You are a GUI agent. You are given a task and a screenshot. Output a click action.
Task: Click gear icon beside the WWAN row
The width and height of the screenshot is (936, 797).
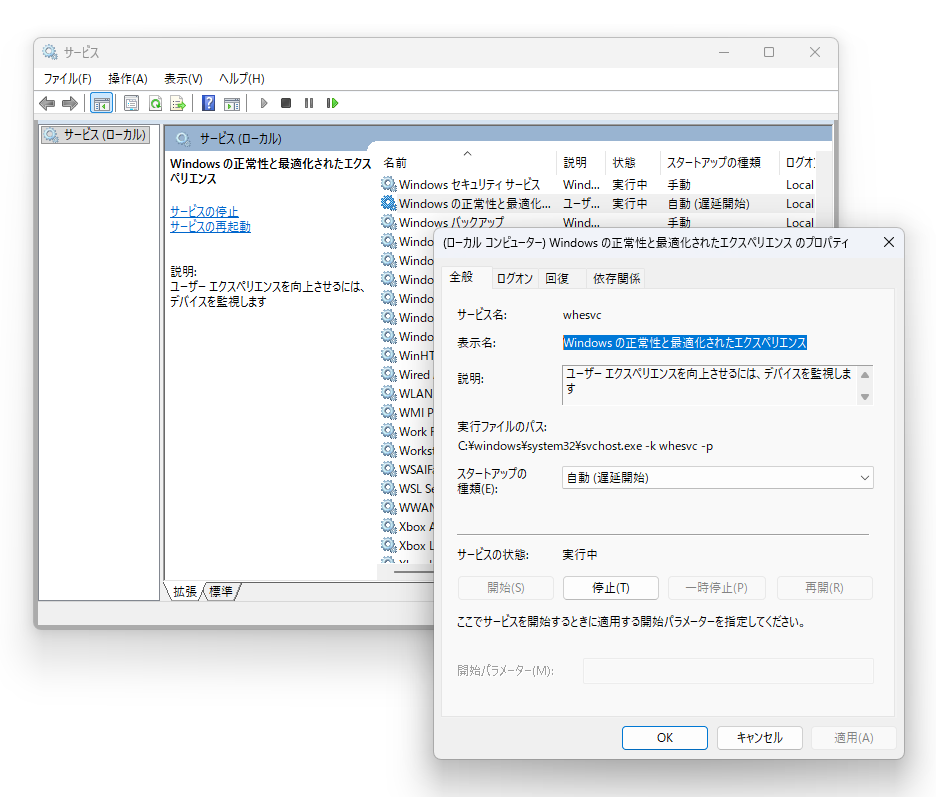tap(389, 507)
